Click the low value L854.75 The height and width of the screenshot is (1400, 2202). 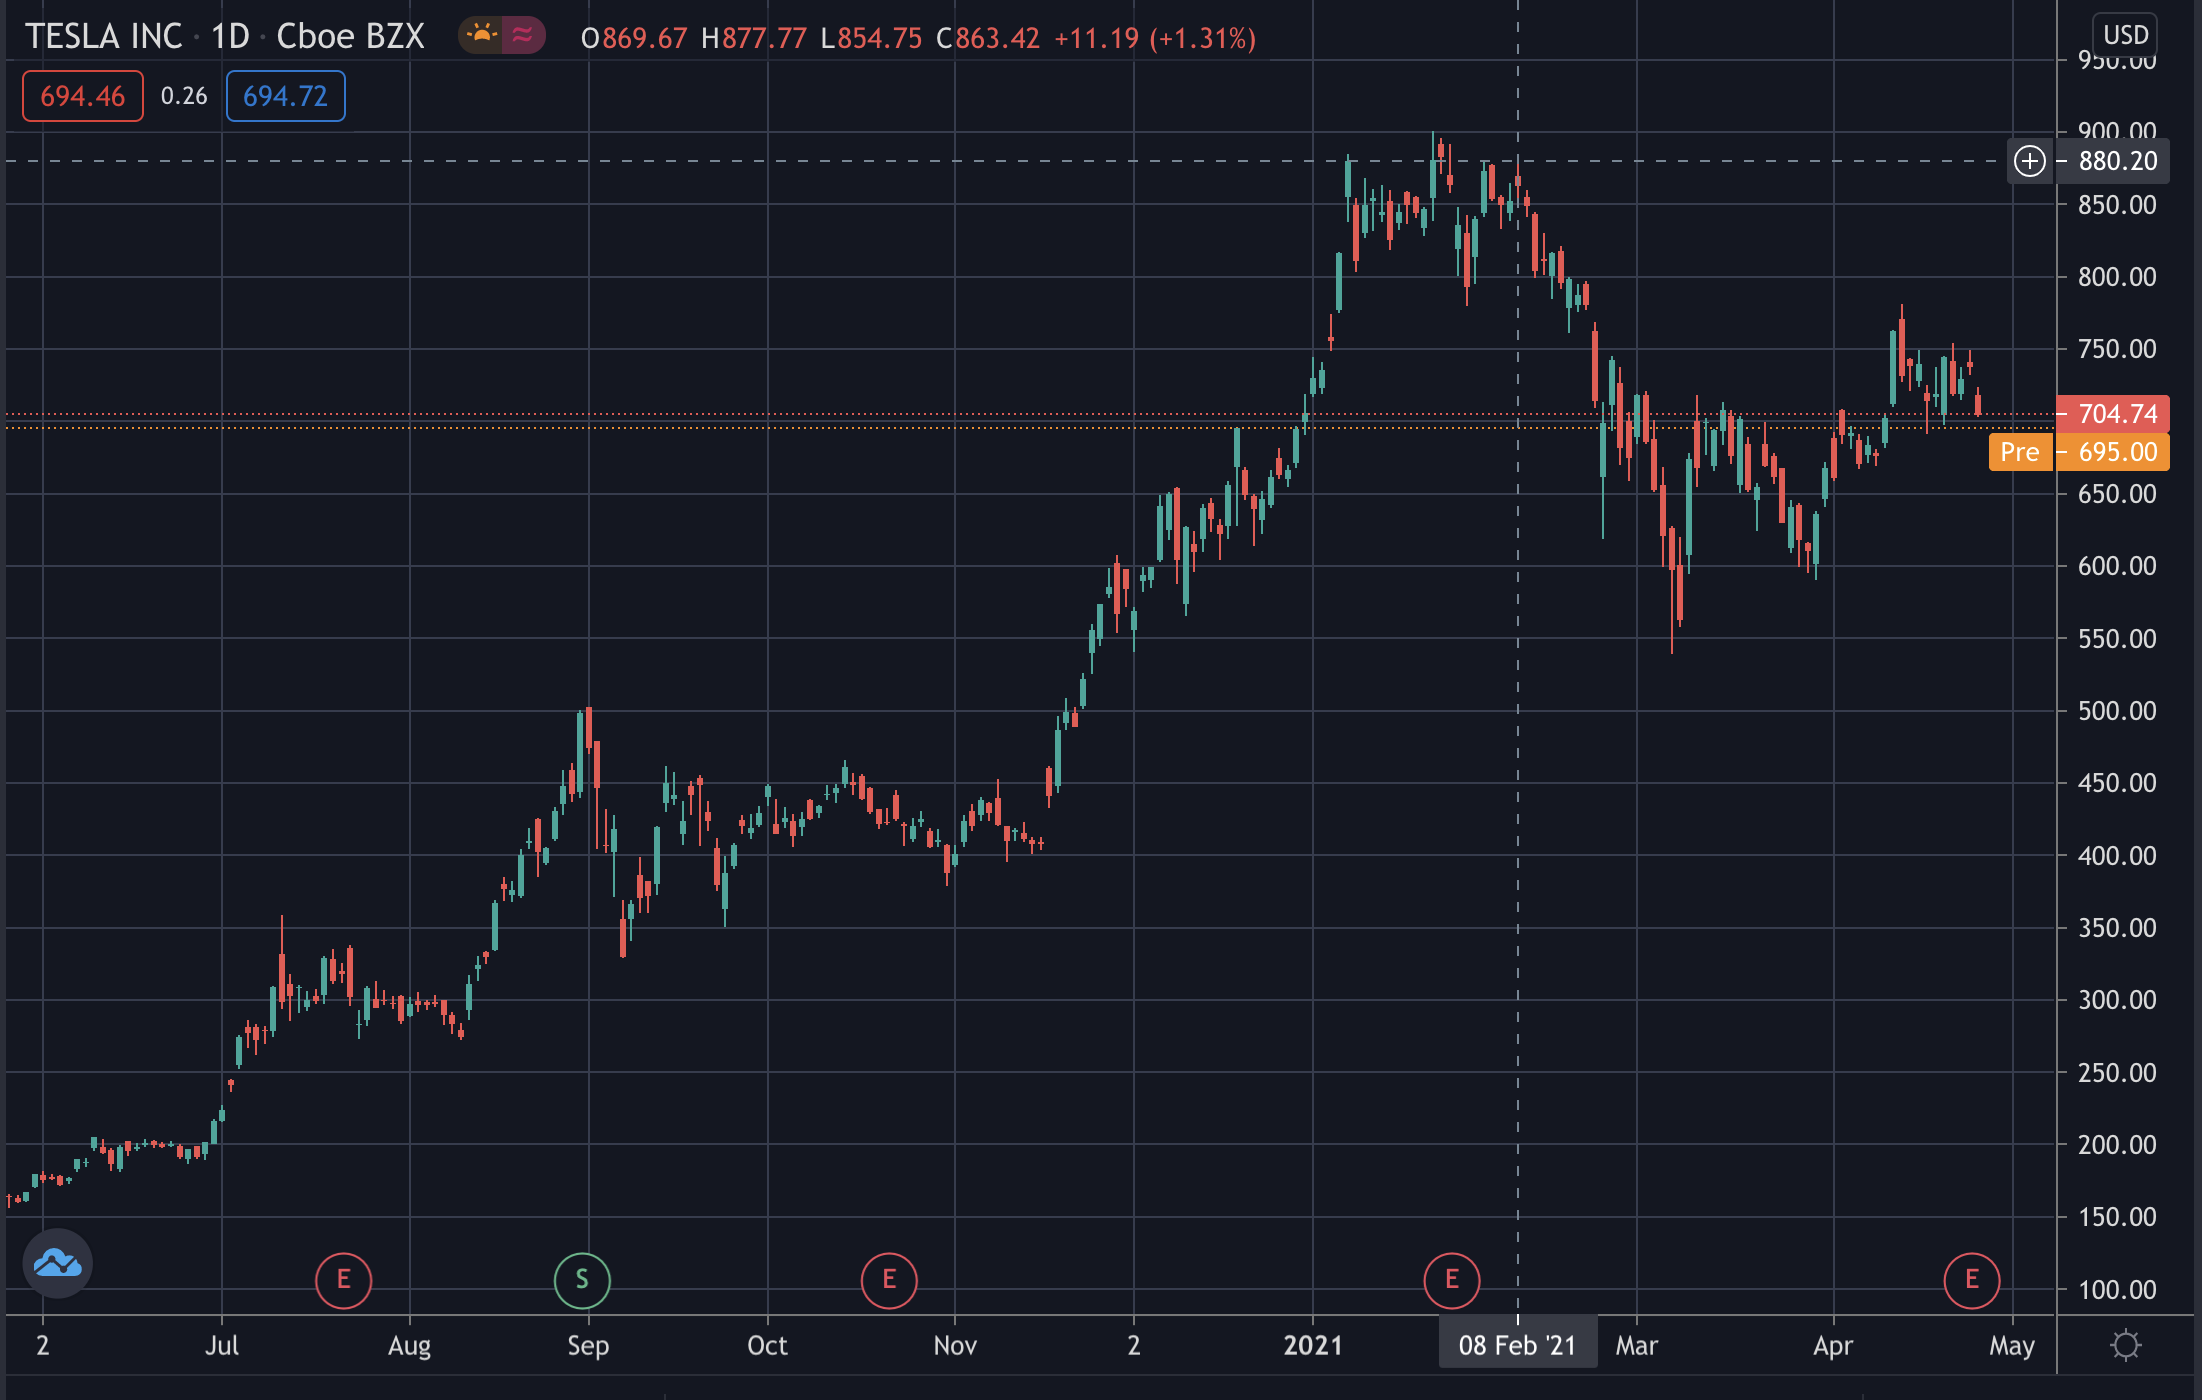coord(871,38)
